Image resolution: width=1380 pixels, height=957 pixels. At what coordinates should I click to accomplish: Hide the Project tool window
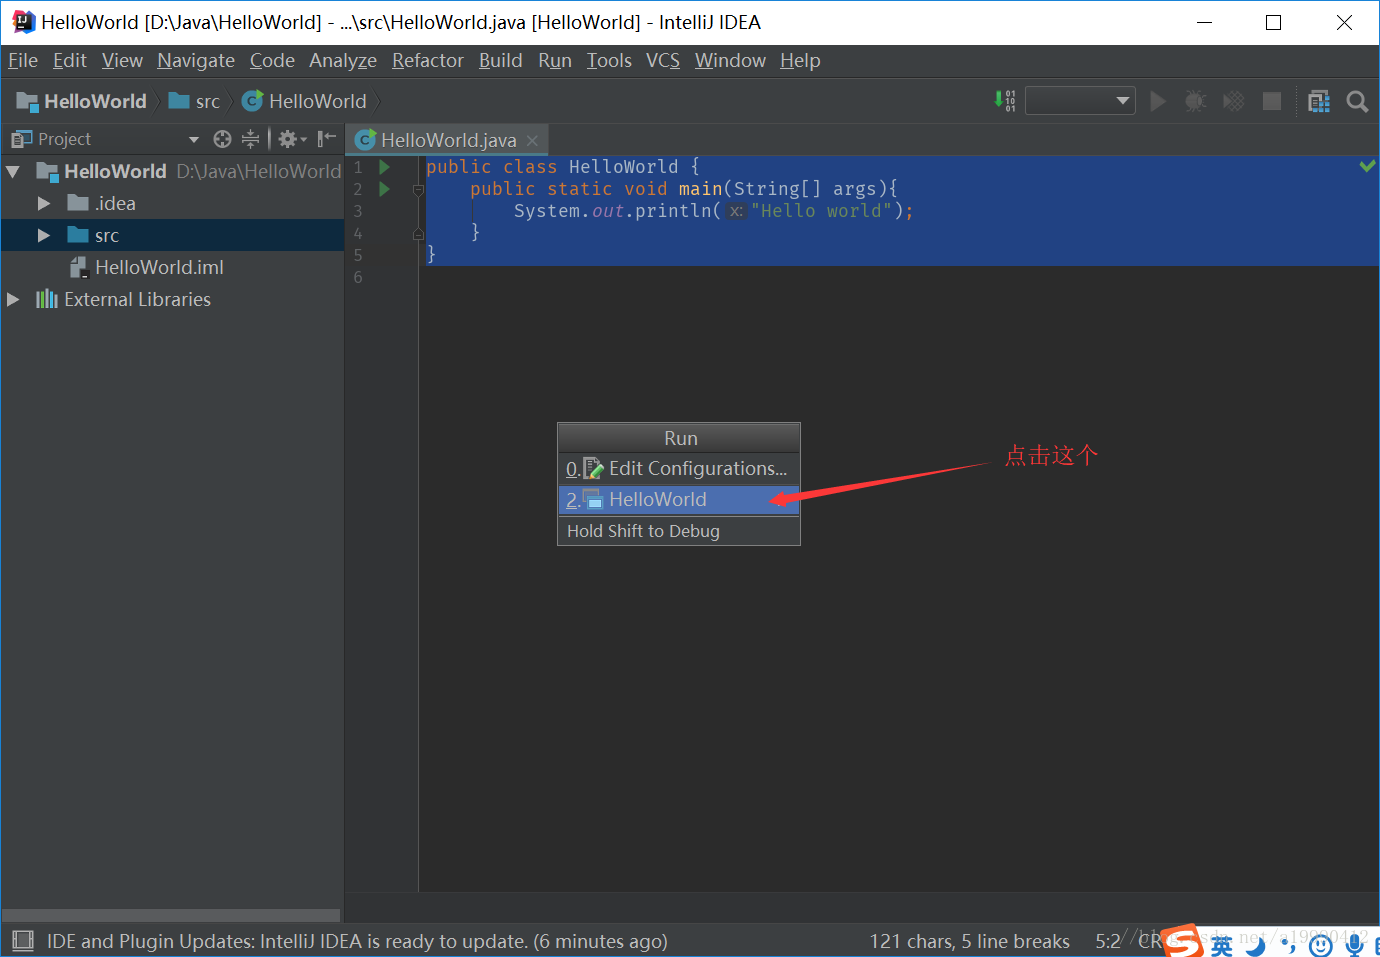(x=327, y=139)
